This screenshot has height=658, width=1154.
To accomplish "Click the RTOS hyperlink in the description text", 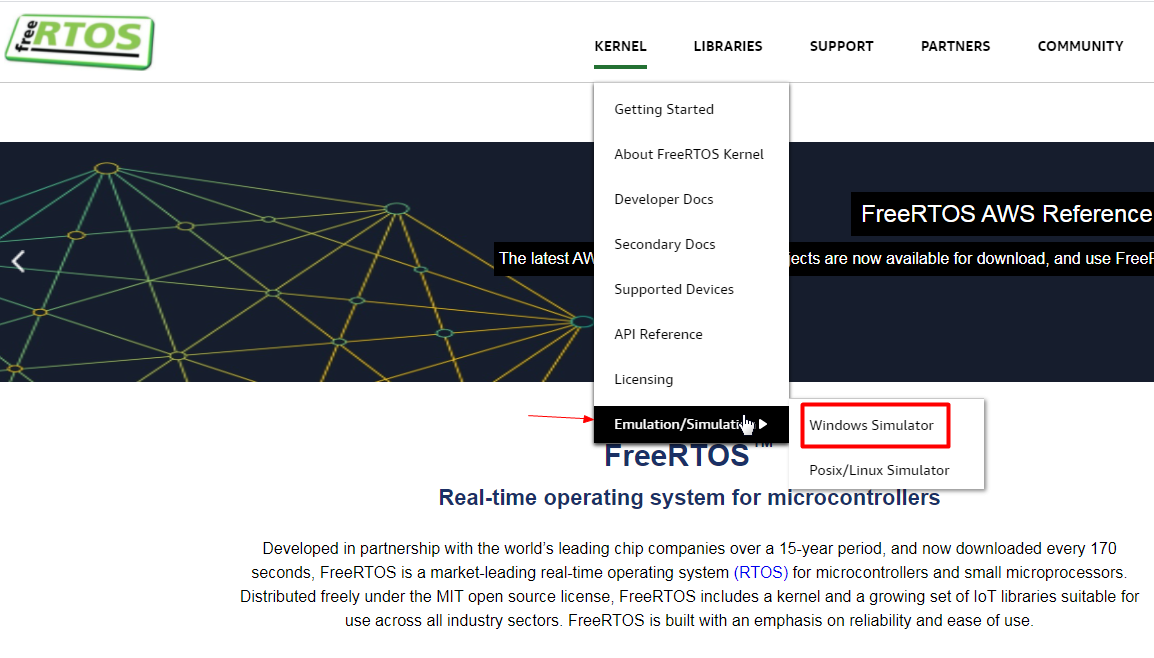I will tap(761, 572).
